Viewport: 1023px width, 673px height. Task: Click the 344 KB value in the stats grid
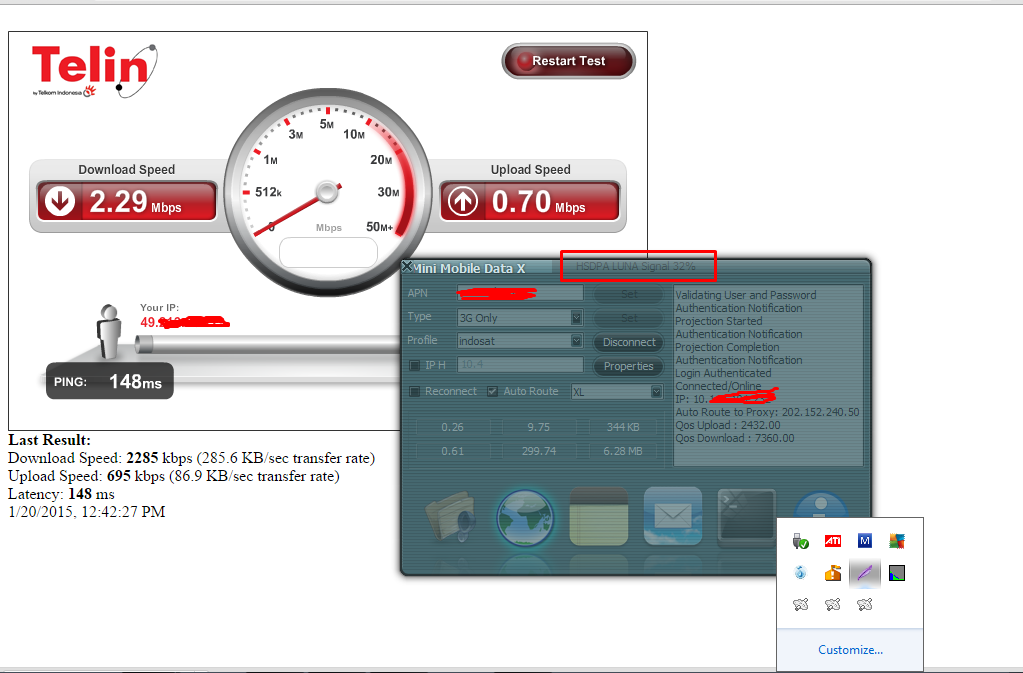tap(622, 427)
